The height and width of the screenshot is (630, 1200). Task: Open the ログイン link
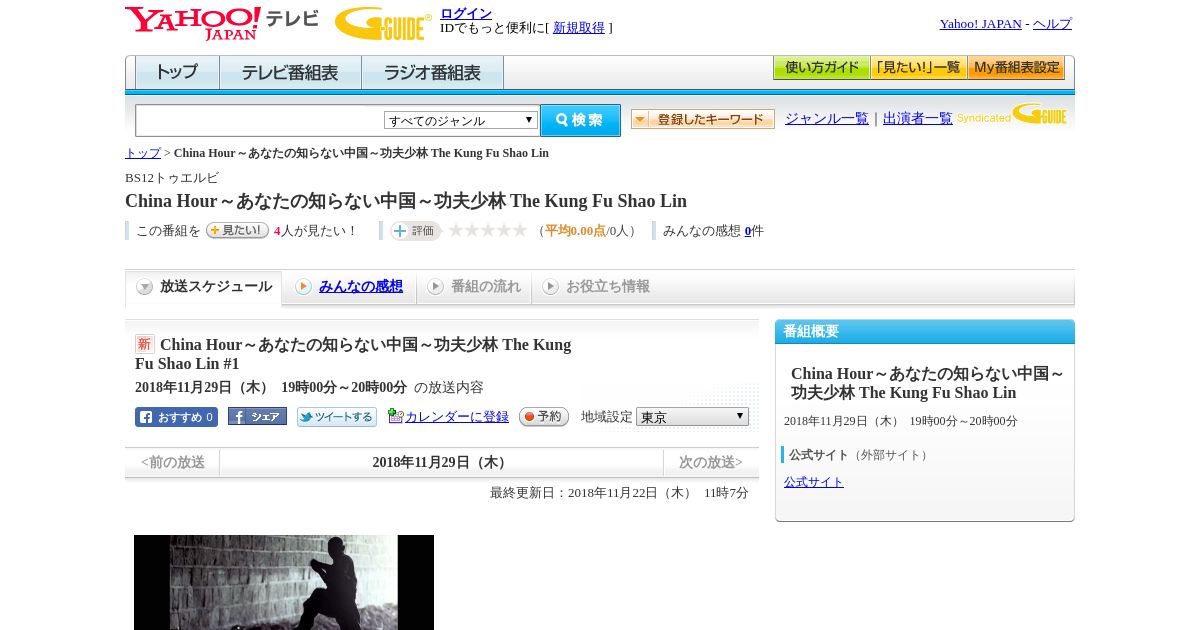click(466, 13)
